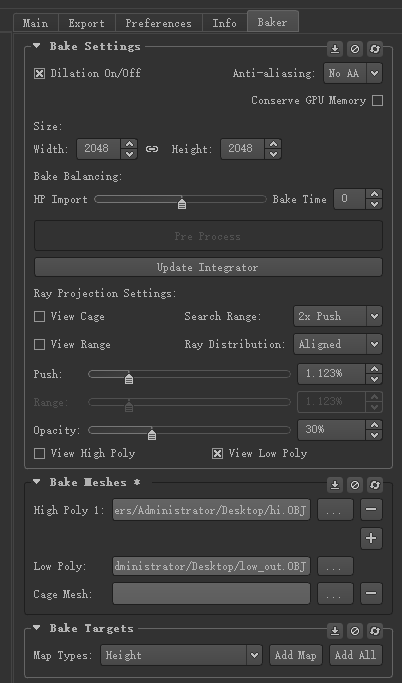Click the clear icon in Bake Settings header
402x683 pixels.
point(355,49)
